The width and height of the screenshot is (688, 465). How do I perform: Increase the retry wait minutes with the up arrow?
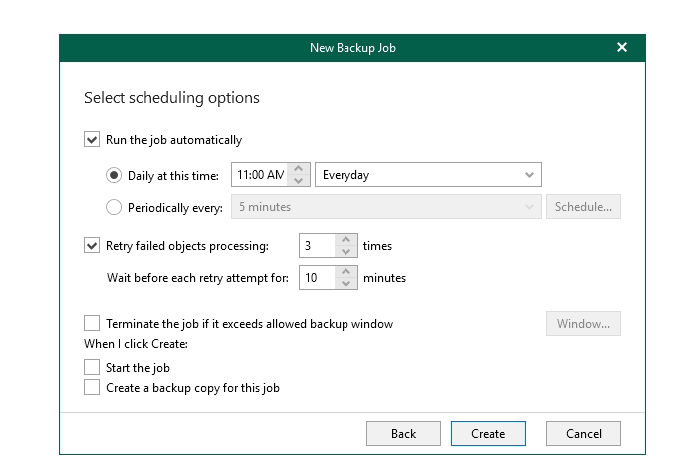coord(346,272)
